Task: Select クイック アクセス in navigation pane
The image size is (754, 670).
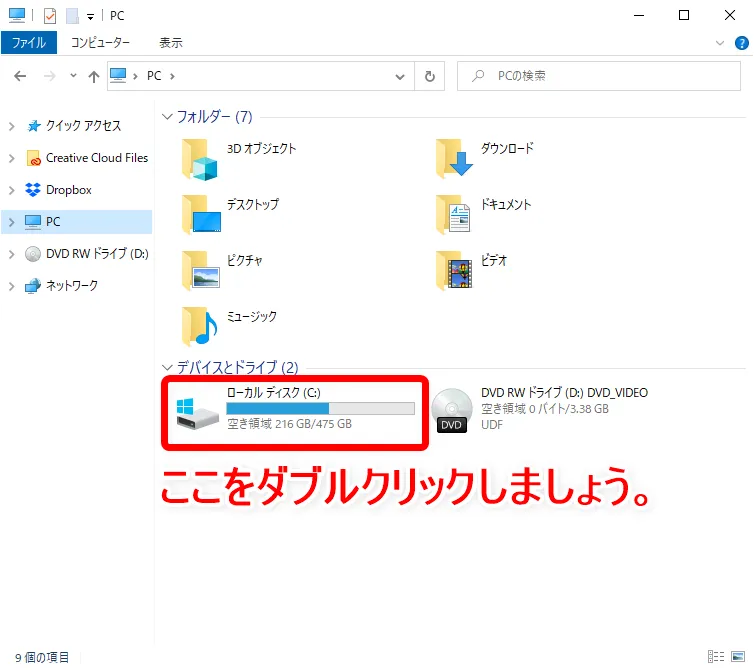Action: (83, 126)
